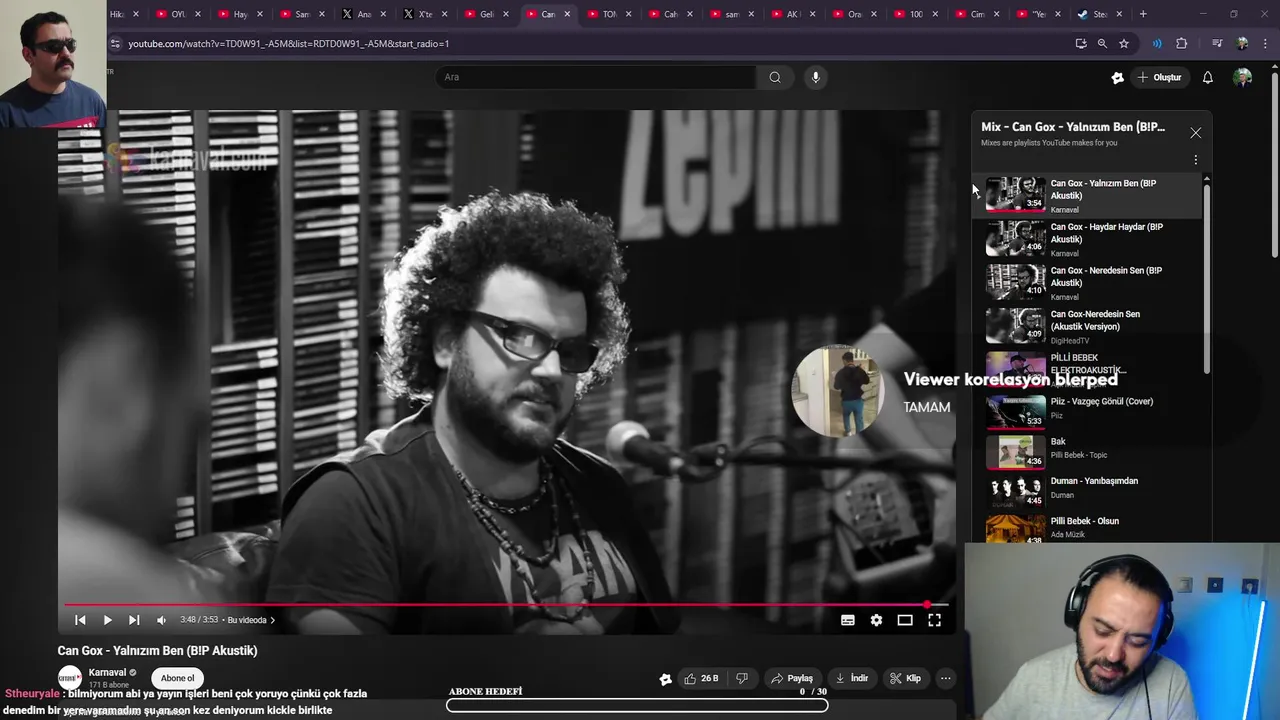Enter fullscreen with the player fullscreen icon

tap(934, 620)
